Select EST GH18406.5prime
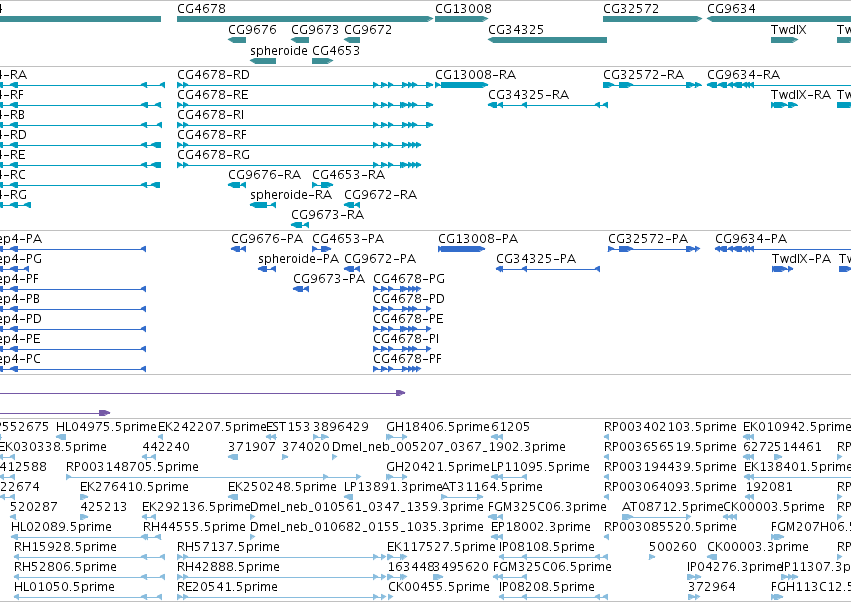Viewport: 851px width, 602px height. (397, 437)
